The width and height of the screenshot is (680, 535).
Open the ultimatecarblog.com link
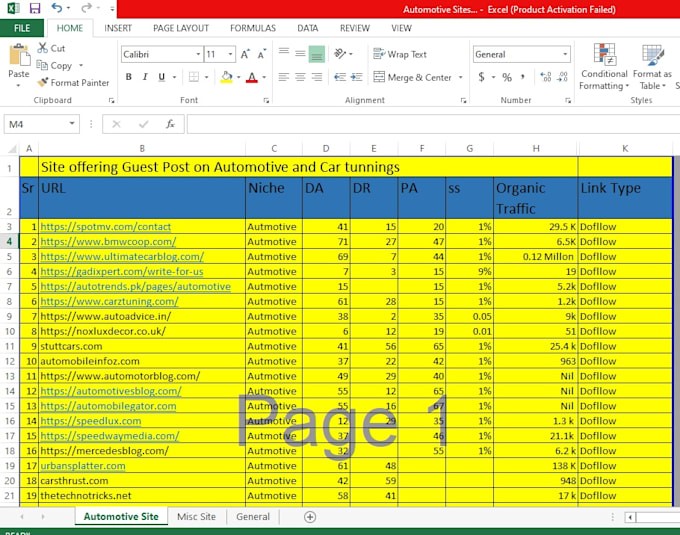pos(122,257)
